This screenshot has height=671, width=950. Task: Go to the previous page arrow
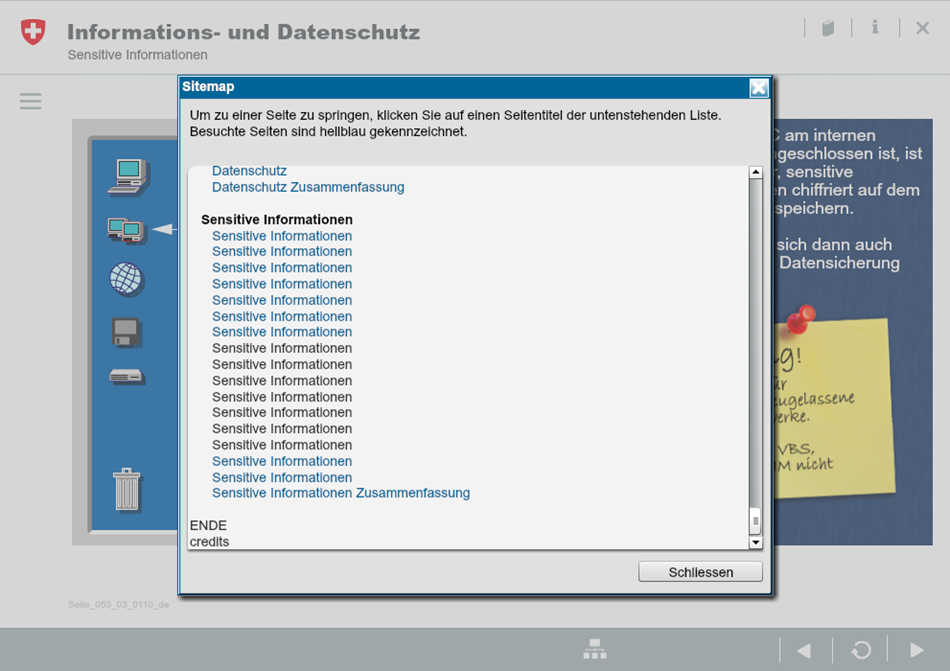click(x=804, y=650)
